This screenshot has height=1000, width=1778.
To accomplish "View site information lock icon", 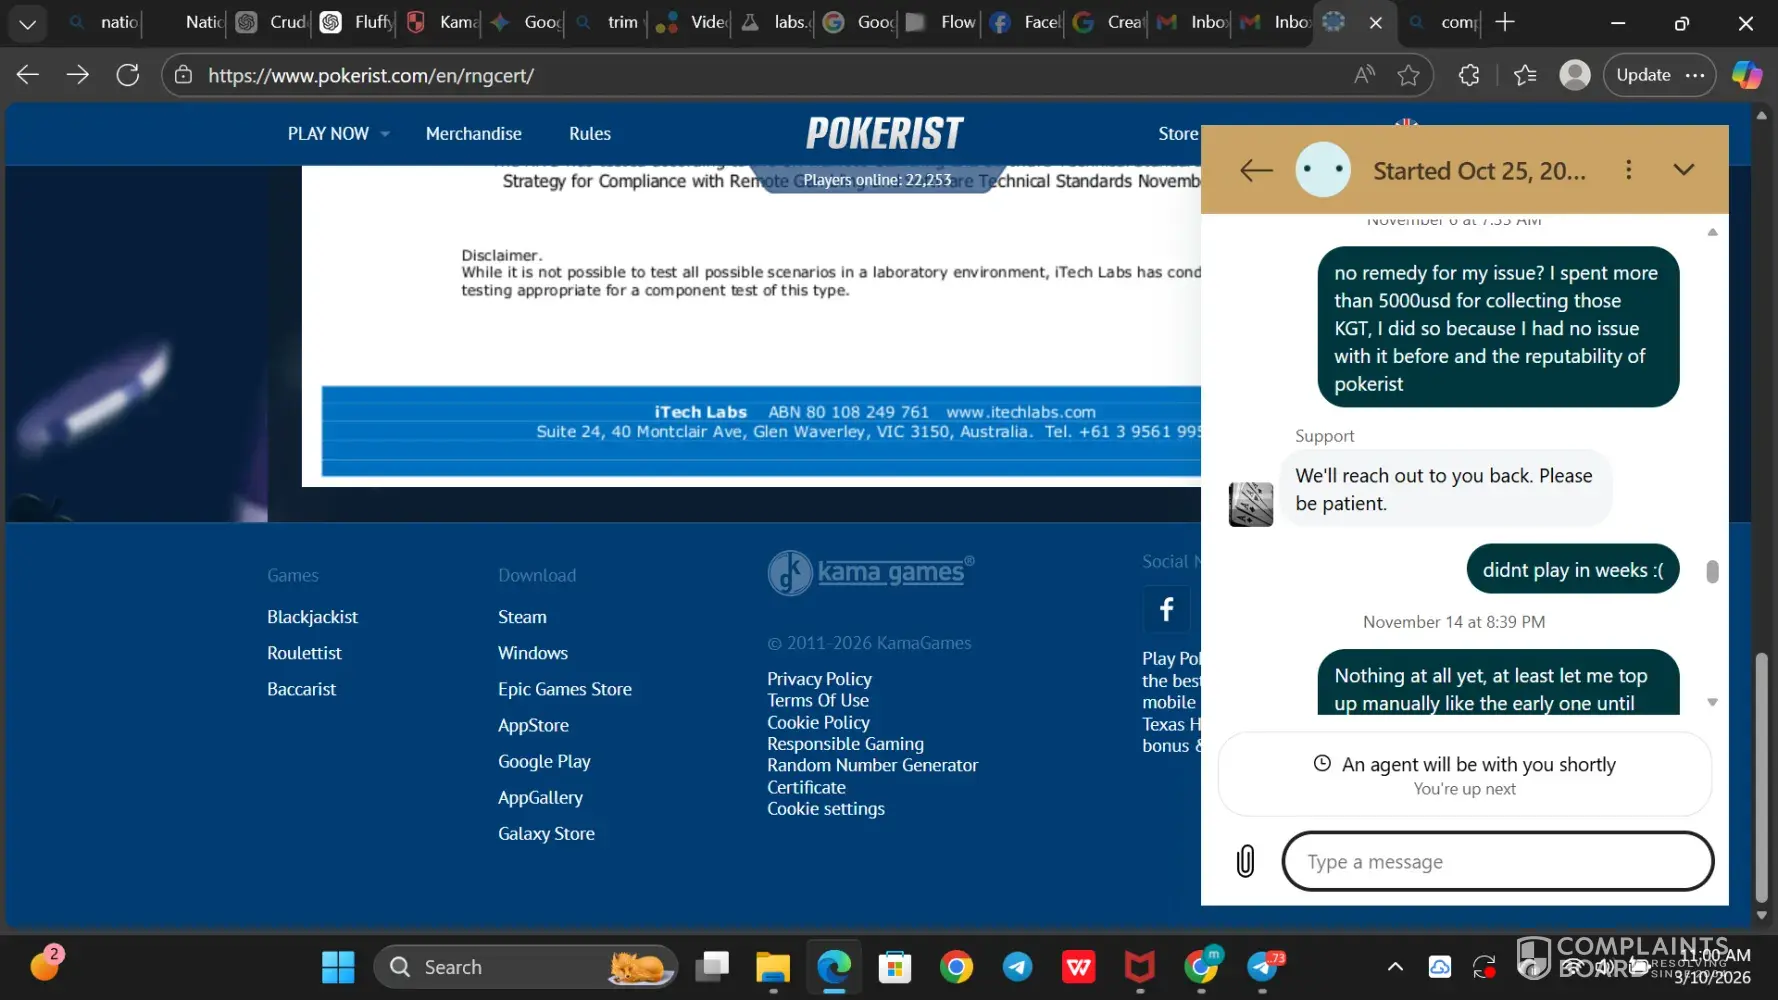I will 183,75.
